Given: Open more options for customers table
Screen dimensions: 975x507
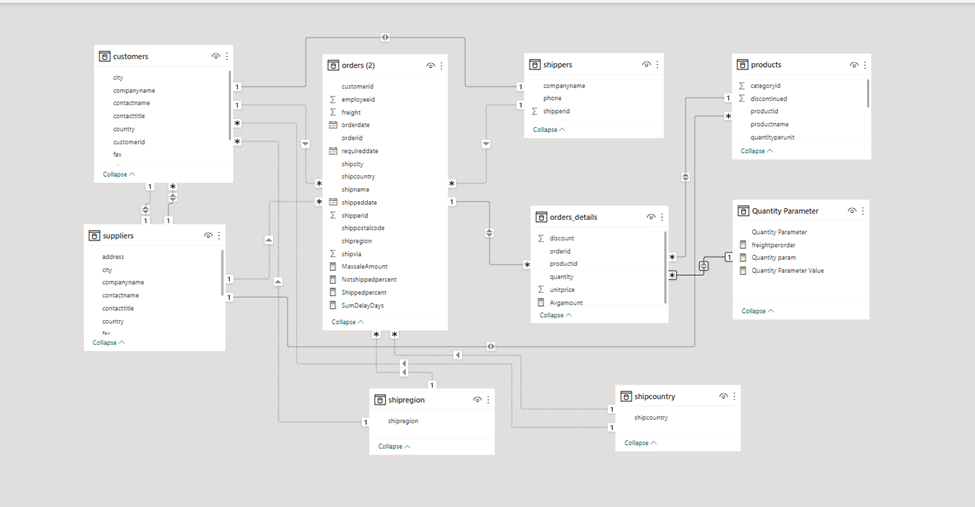Looking at the screenshot, I should click(227, 57).
